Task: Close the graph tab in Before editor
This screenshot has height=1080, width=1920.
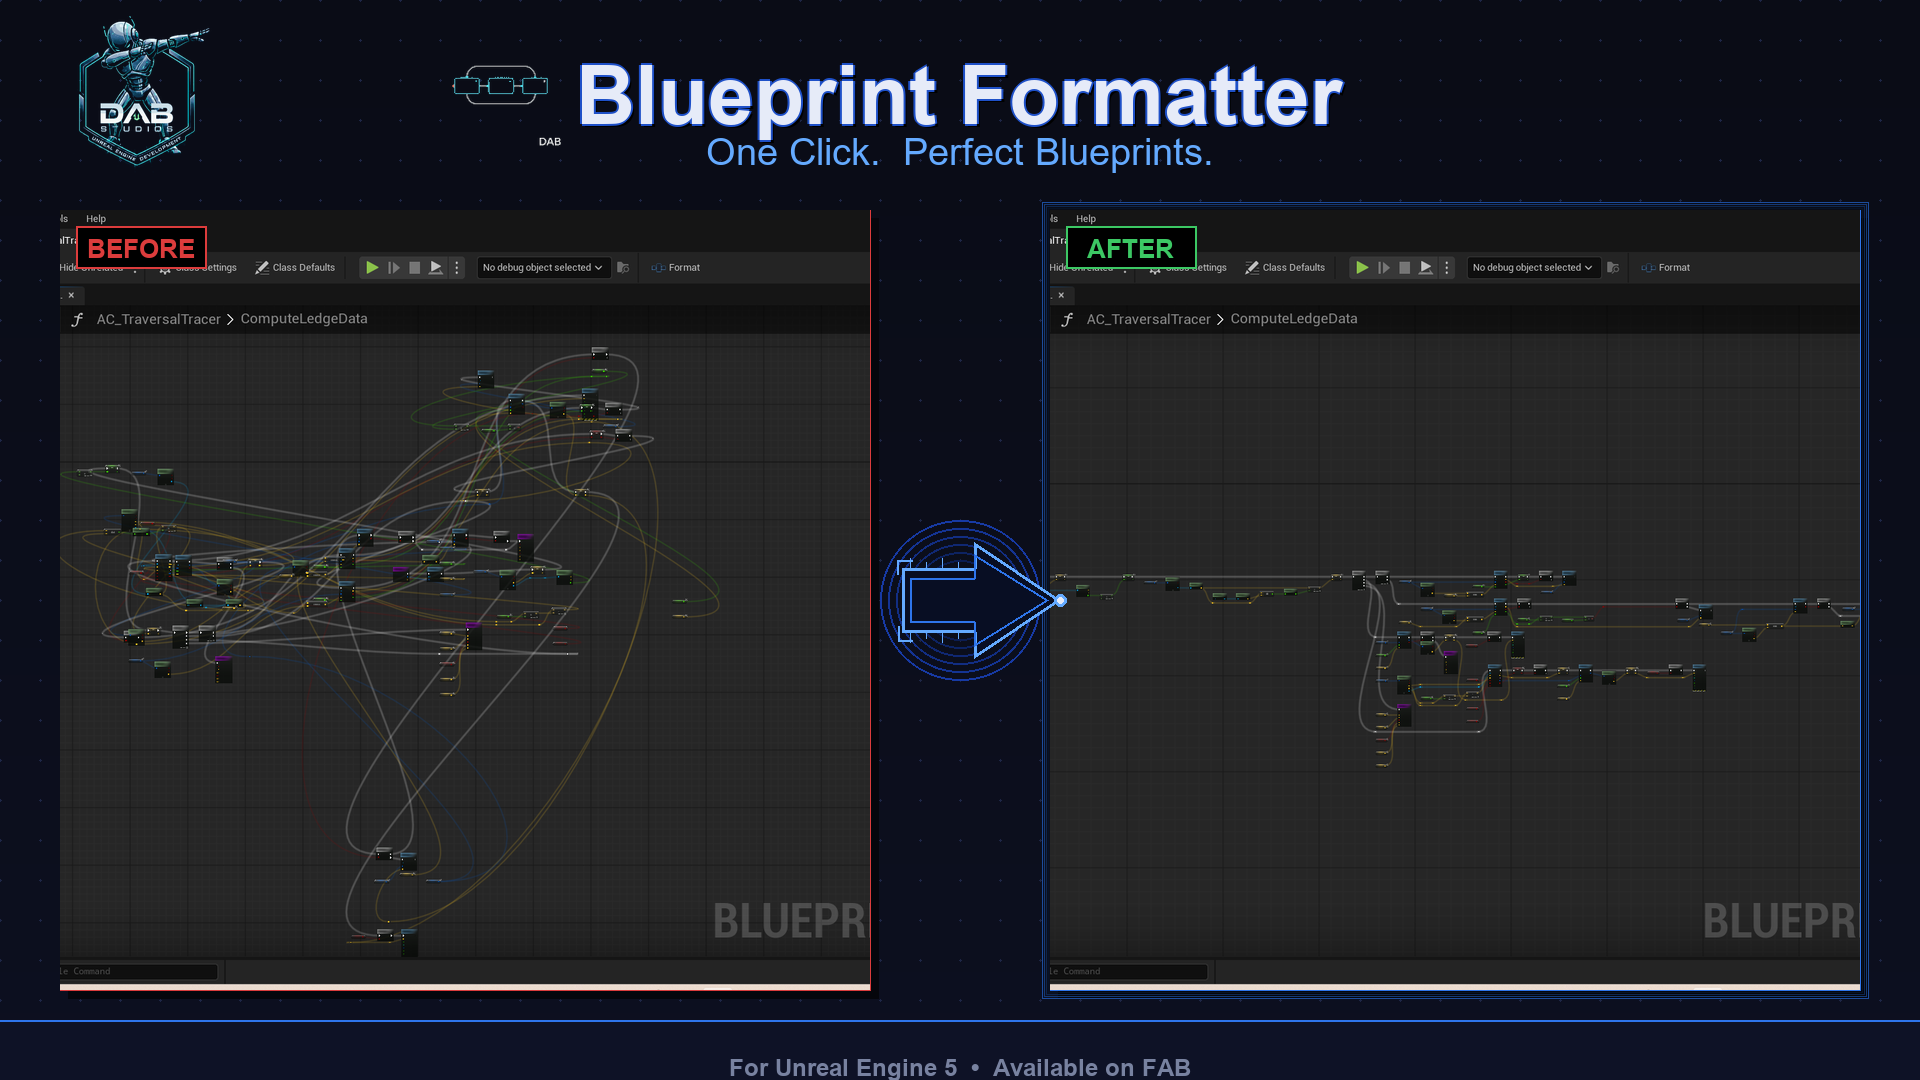Action: 71,295
